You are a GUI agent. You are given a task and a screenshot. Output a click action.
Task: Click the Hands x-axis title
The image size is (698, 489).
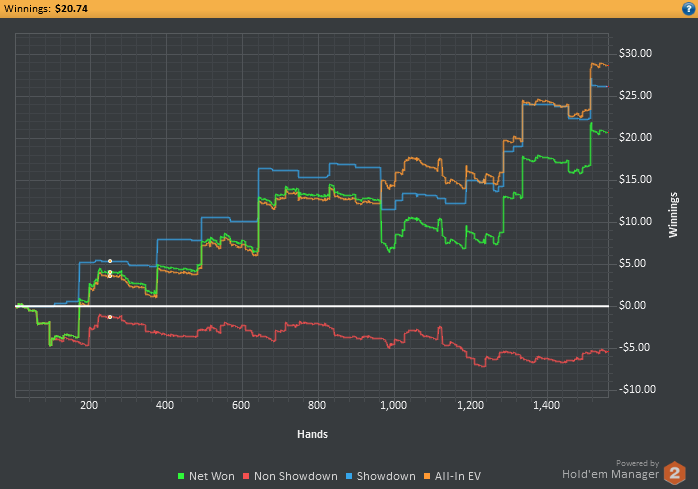pos(312,434)
